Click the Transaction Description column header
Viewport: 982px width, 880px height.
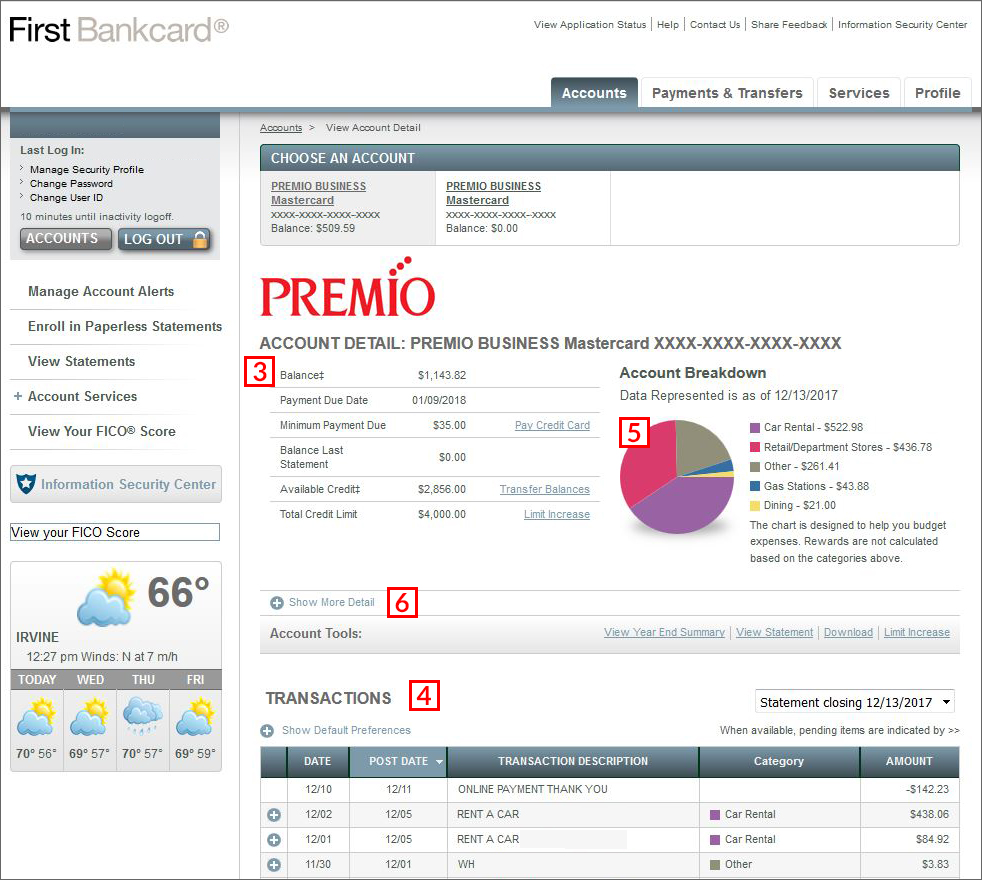coord(573,762)
